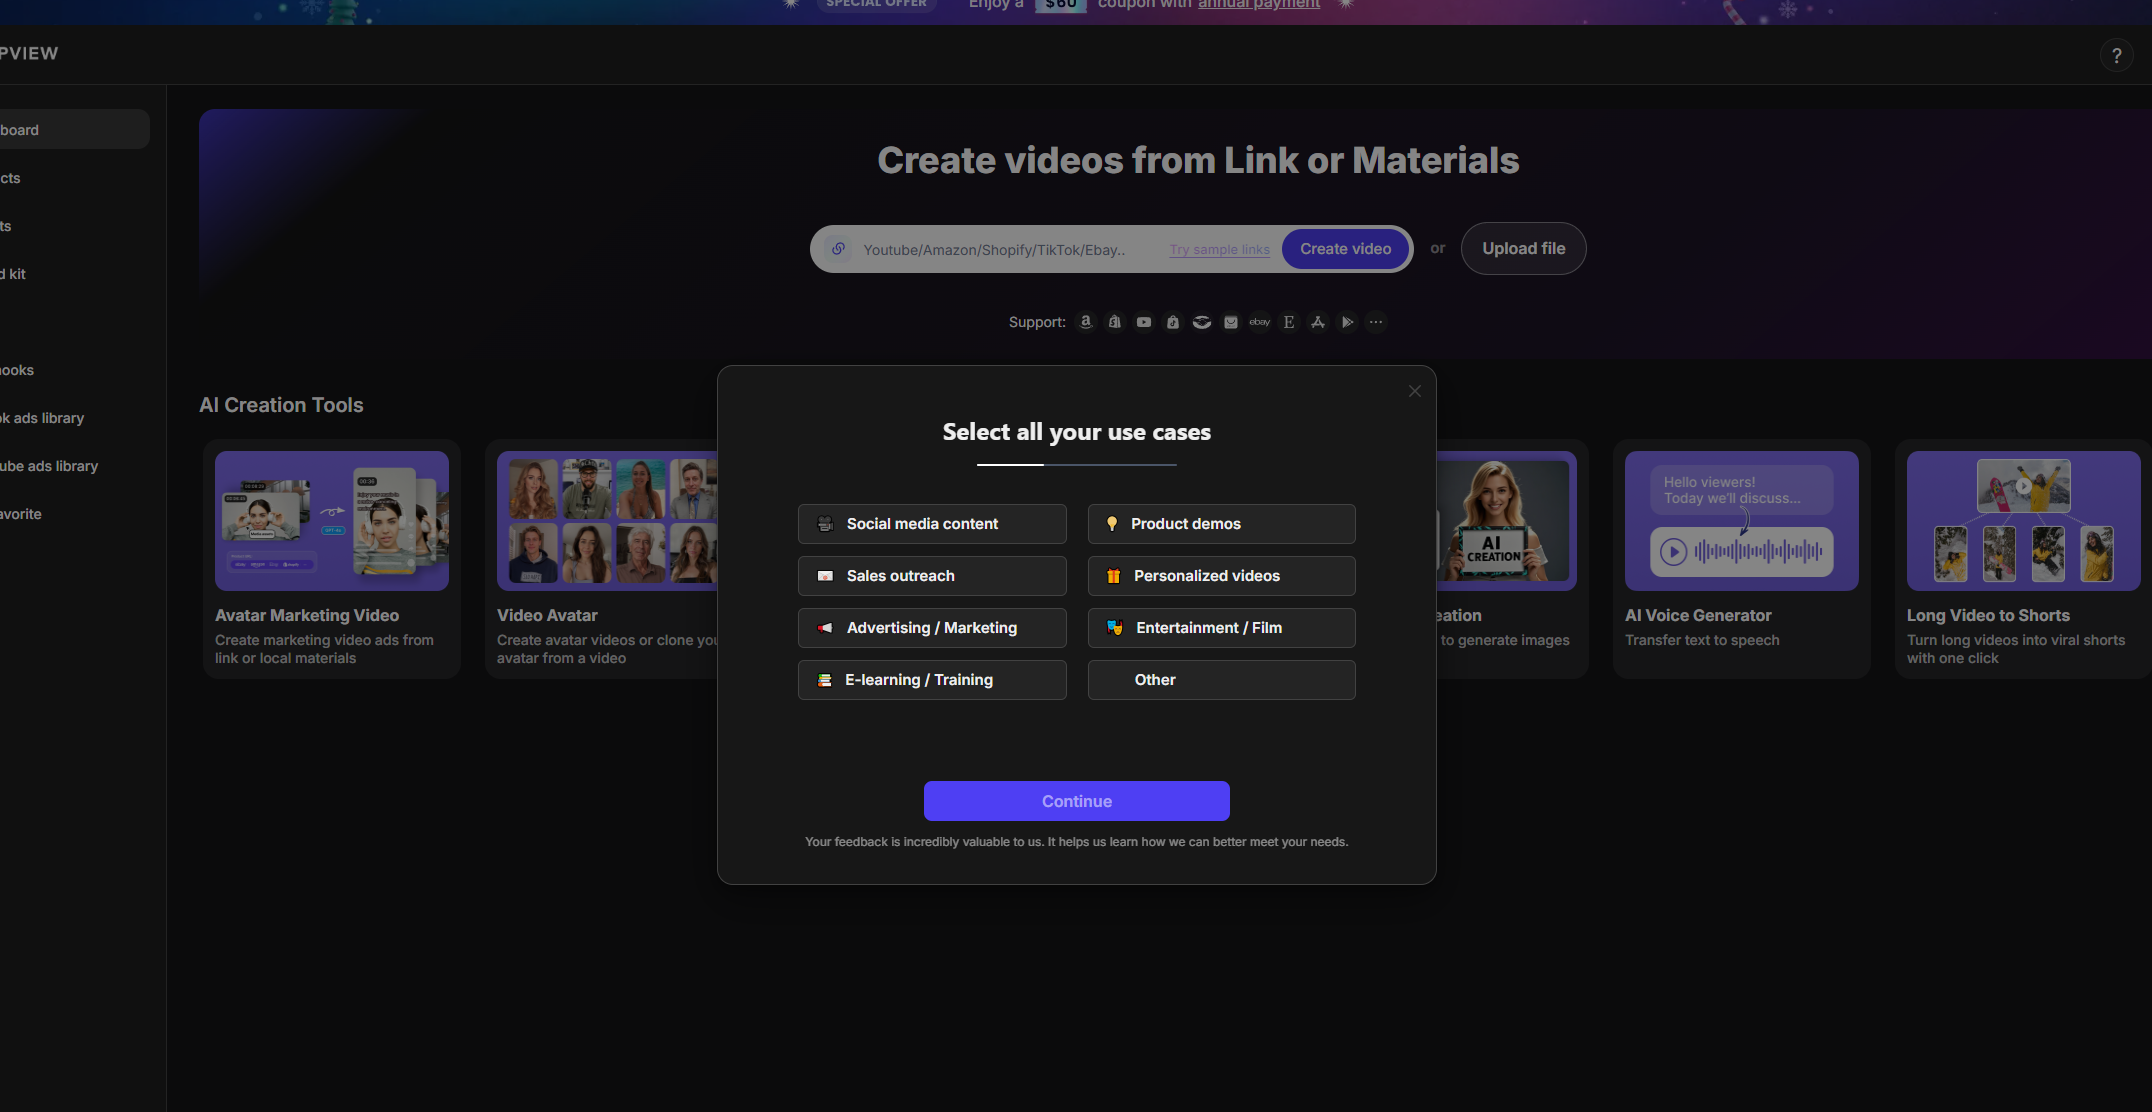The image size is (2152, 1112).
Task: Select the Social media content option
Action: [932, 524]
